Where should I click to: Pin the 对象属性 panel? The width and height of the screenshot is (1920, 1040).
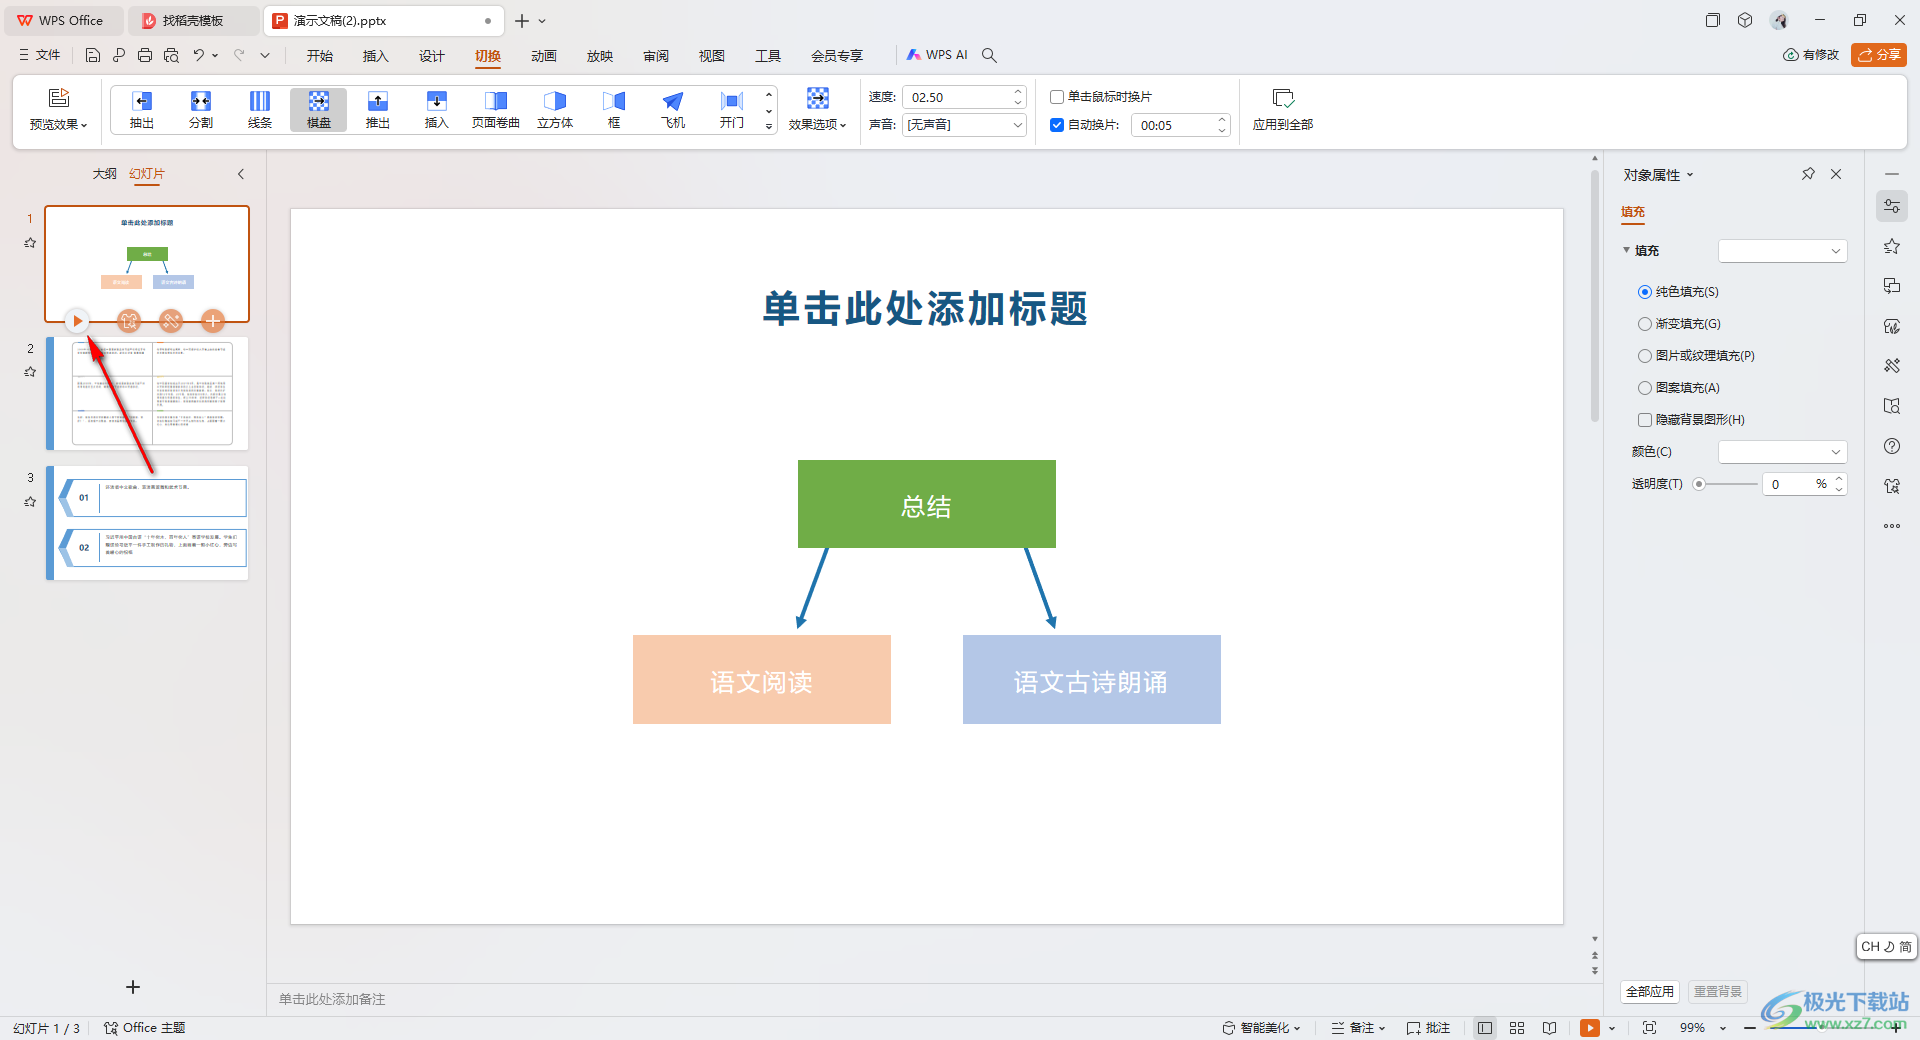tap(1808, 174)
